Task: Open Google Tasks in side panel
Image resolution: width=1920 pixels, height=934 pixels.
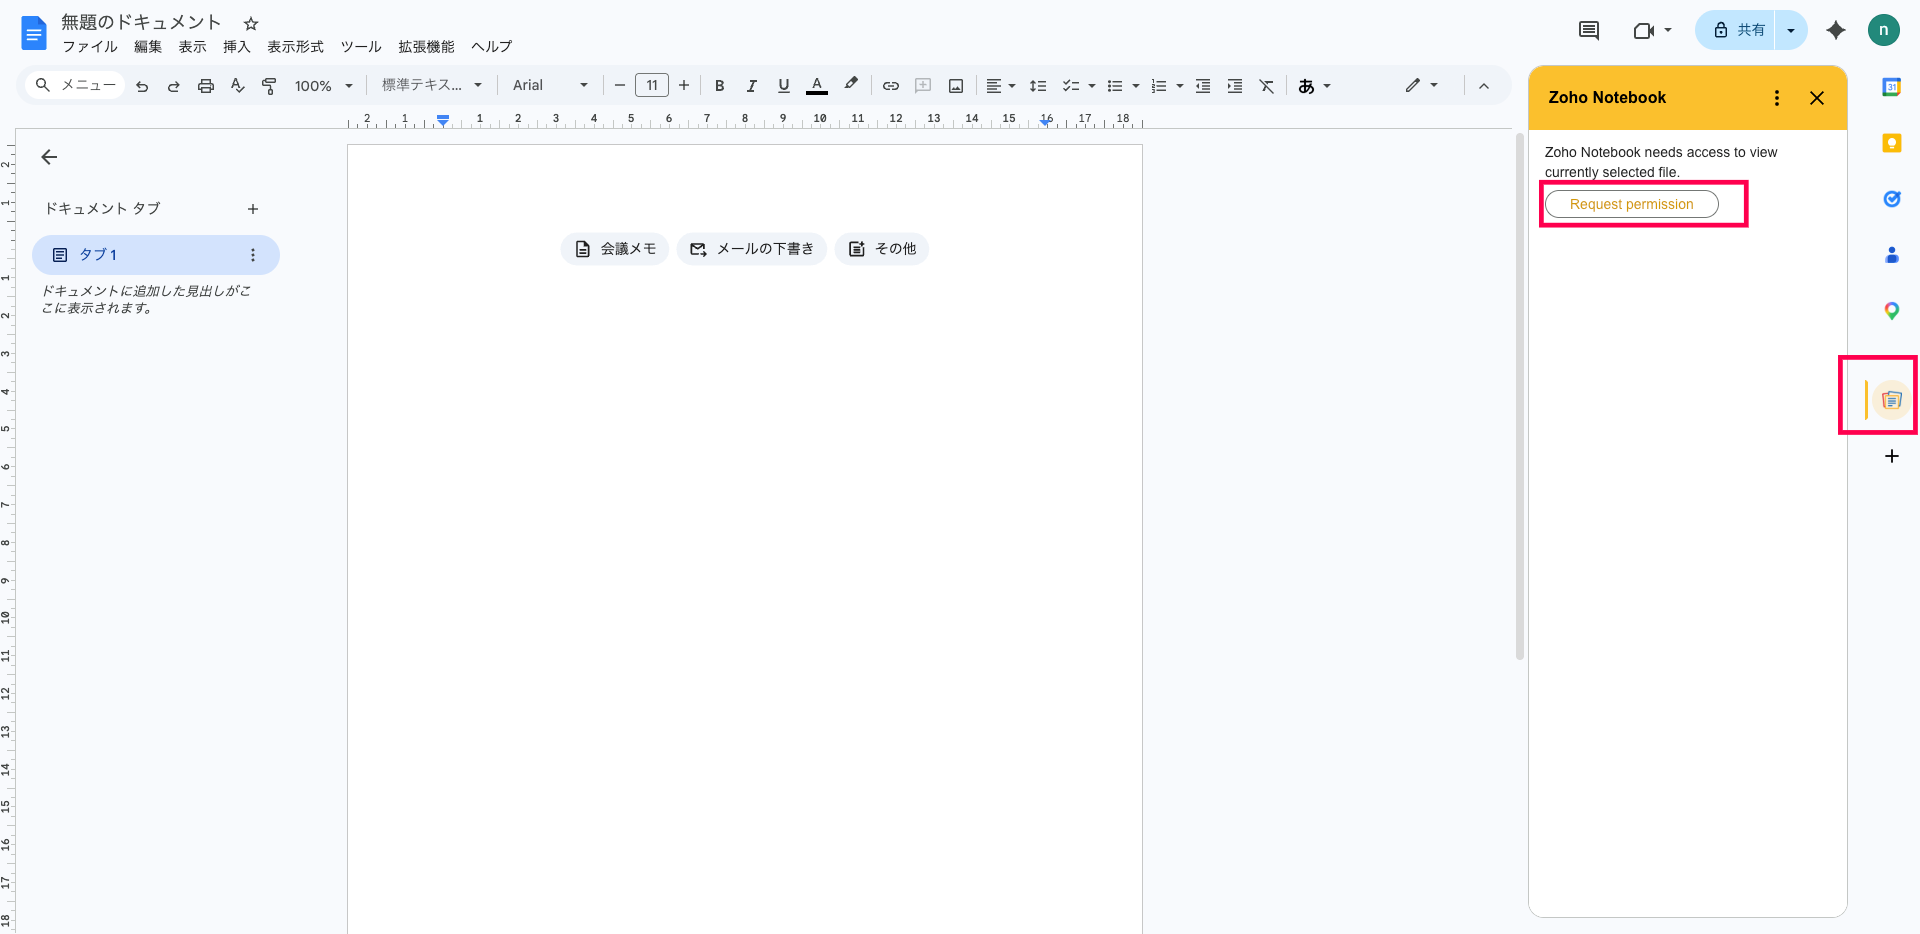Action: 1891,199
